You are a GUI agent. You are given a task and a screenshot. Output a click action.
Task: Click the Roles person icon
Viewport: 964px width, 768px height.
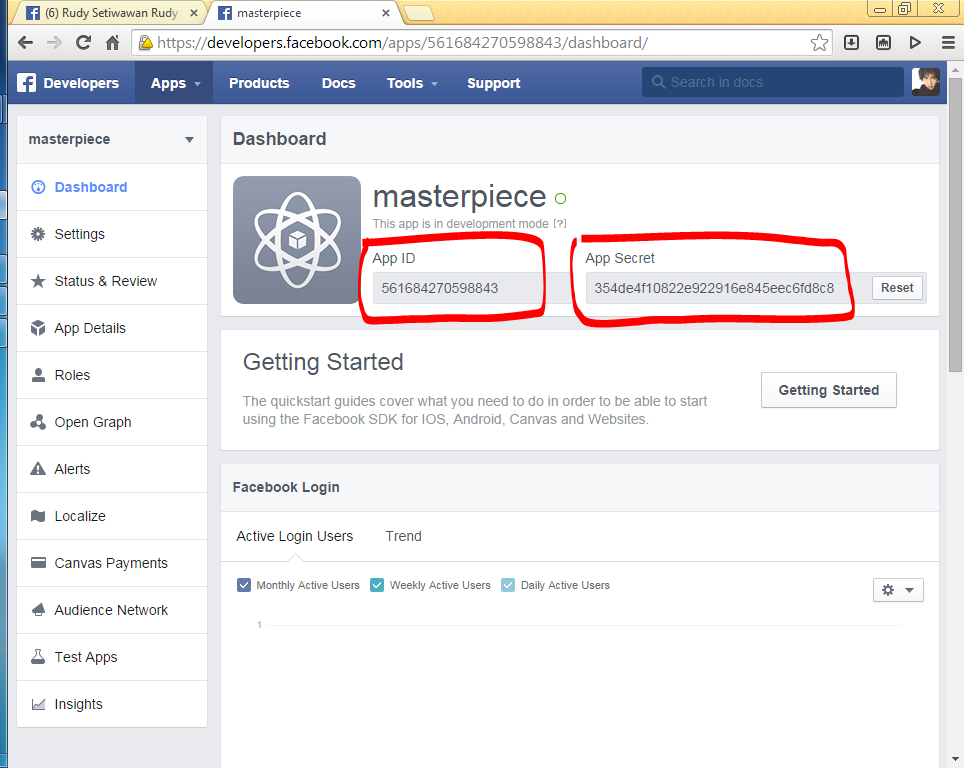pos(38,375)
